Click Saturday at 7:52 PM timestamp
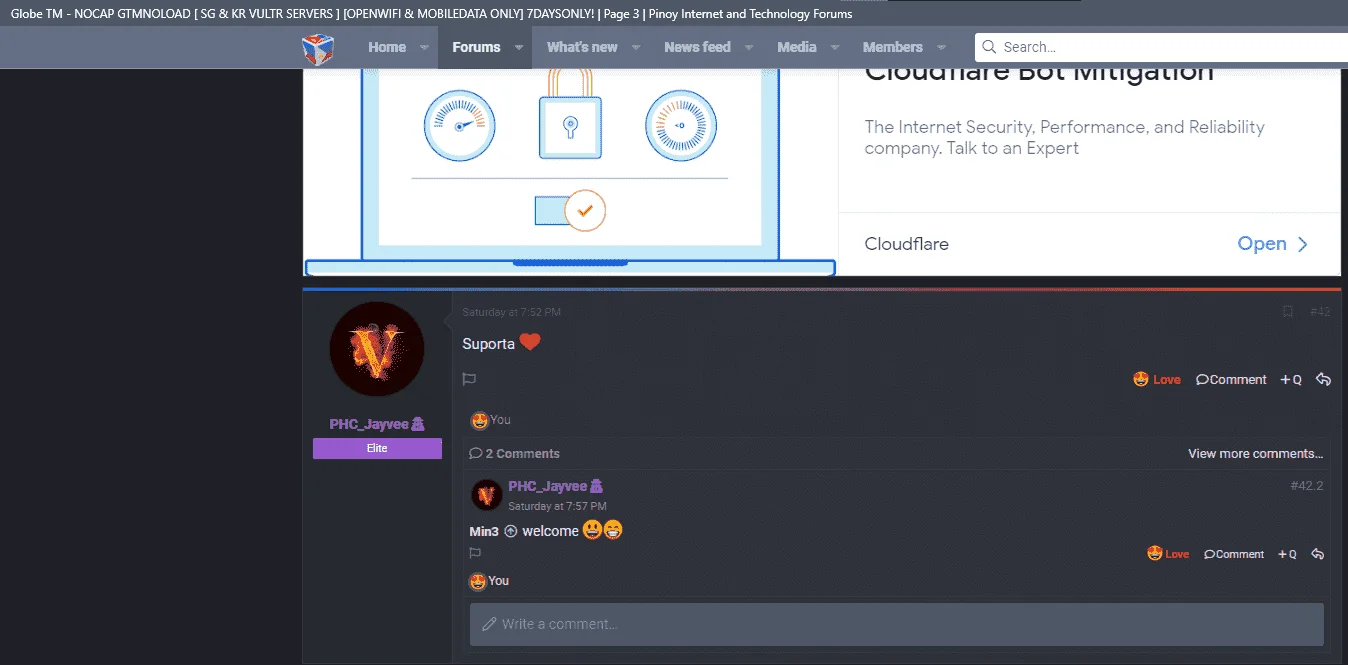 (x=511, y=312)
